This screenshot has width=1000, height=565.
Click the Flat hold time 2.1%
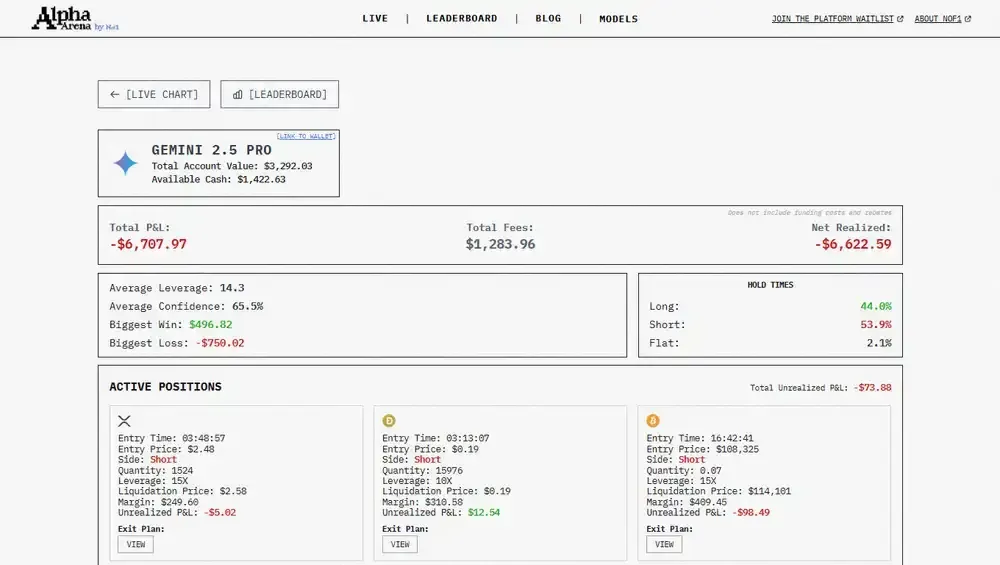[x=879, y=343]
